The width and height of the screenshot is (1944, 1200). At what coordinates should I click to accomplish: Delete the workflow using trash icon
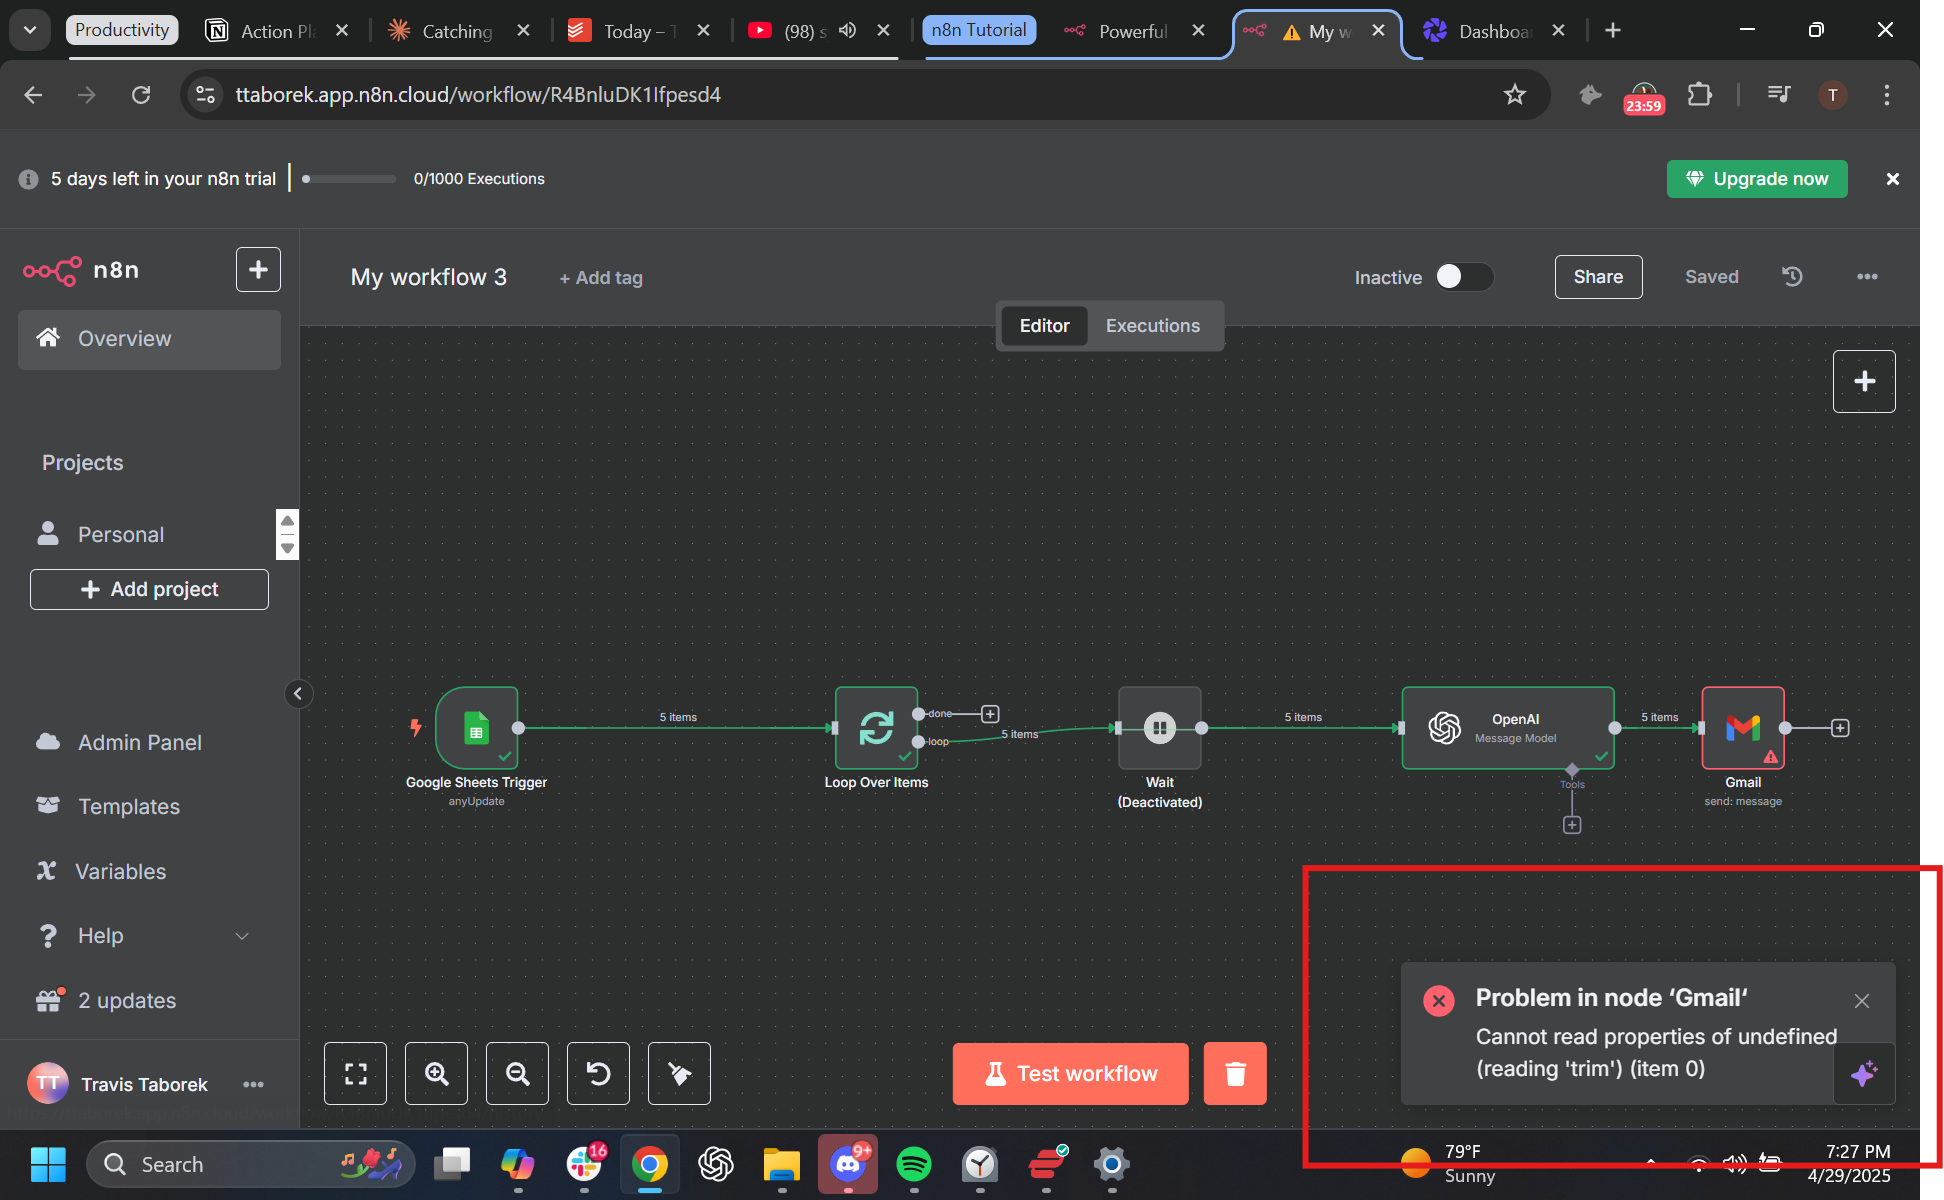tap(1235, 1073)
